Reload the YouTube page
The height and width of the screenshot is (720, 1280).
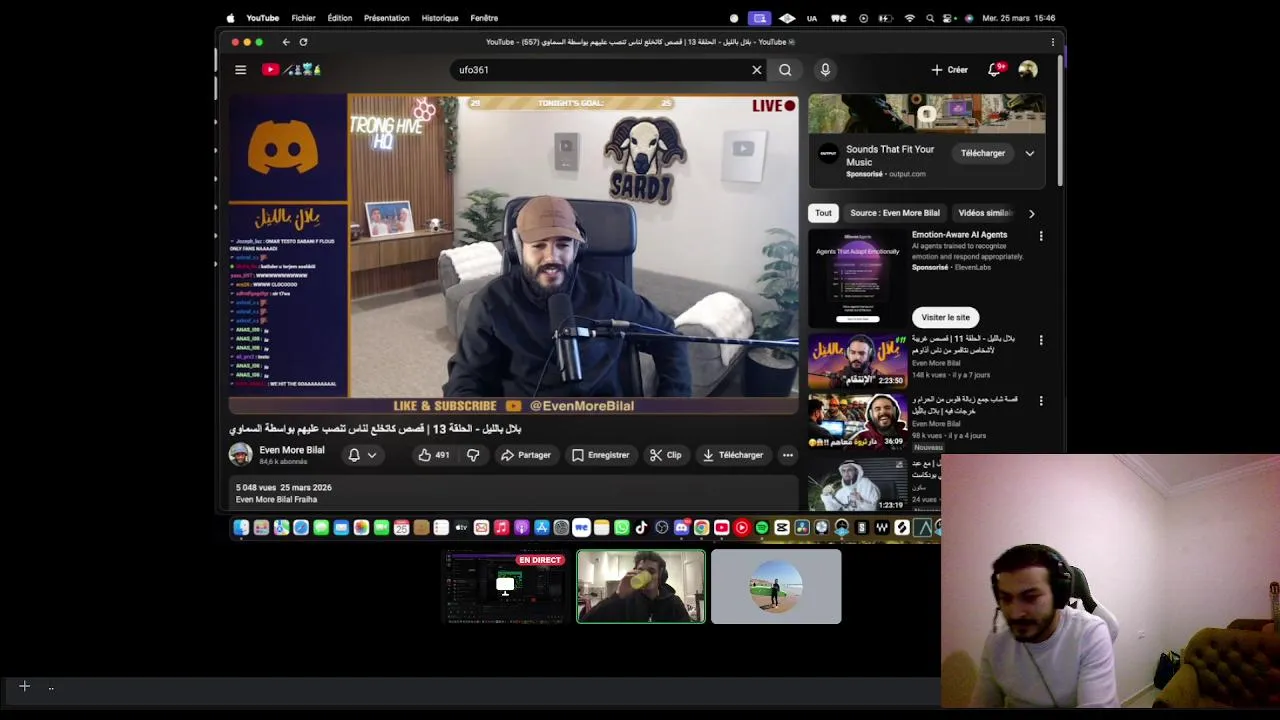[303, 42]
